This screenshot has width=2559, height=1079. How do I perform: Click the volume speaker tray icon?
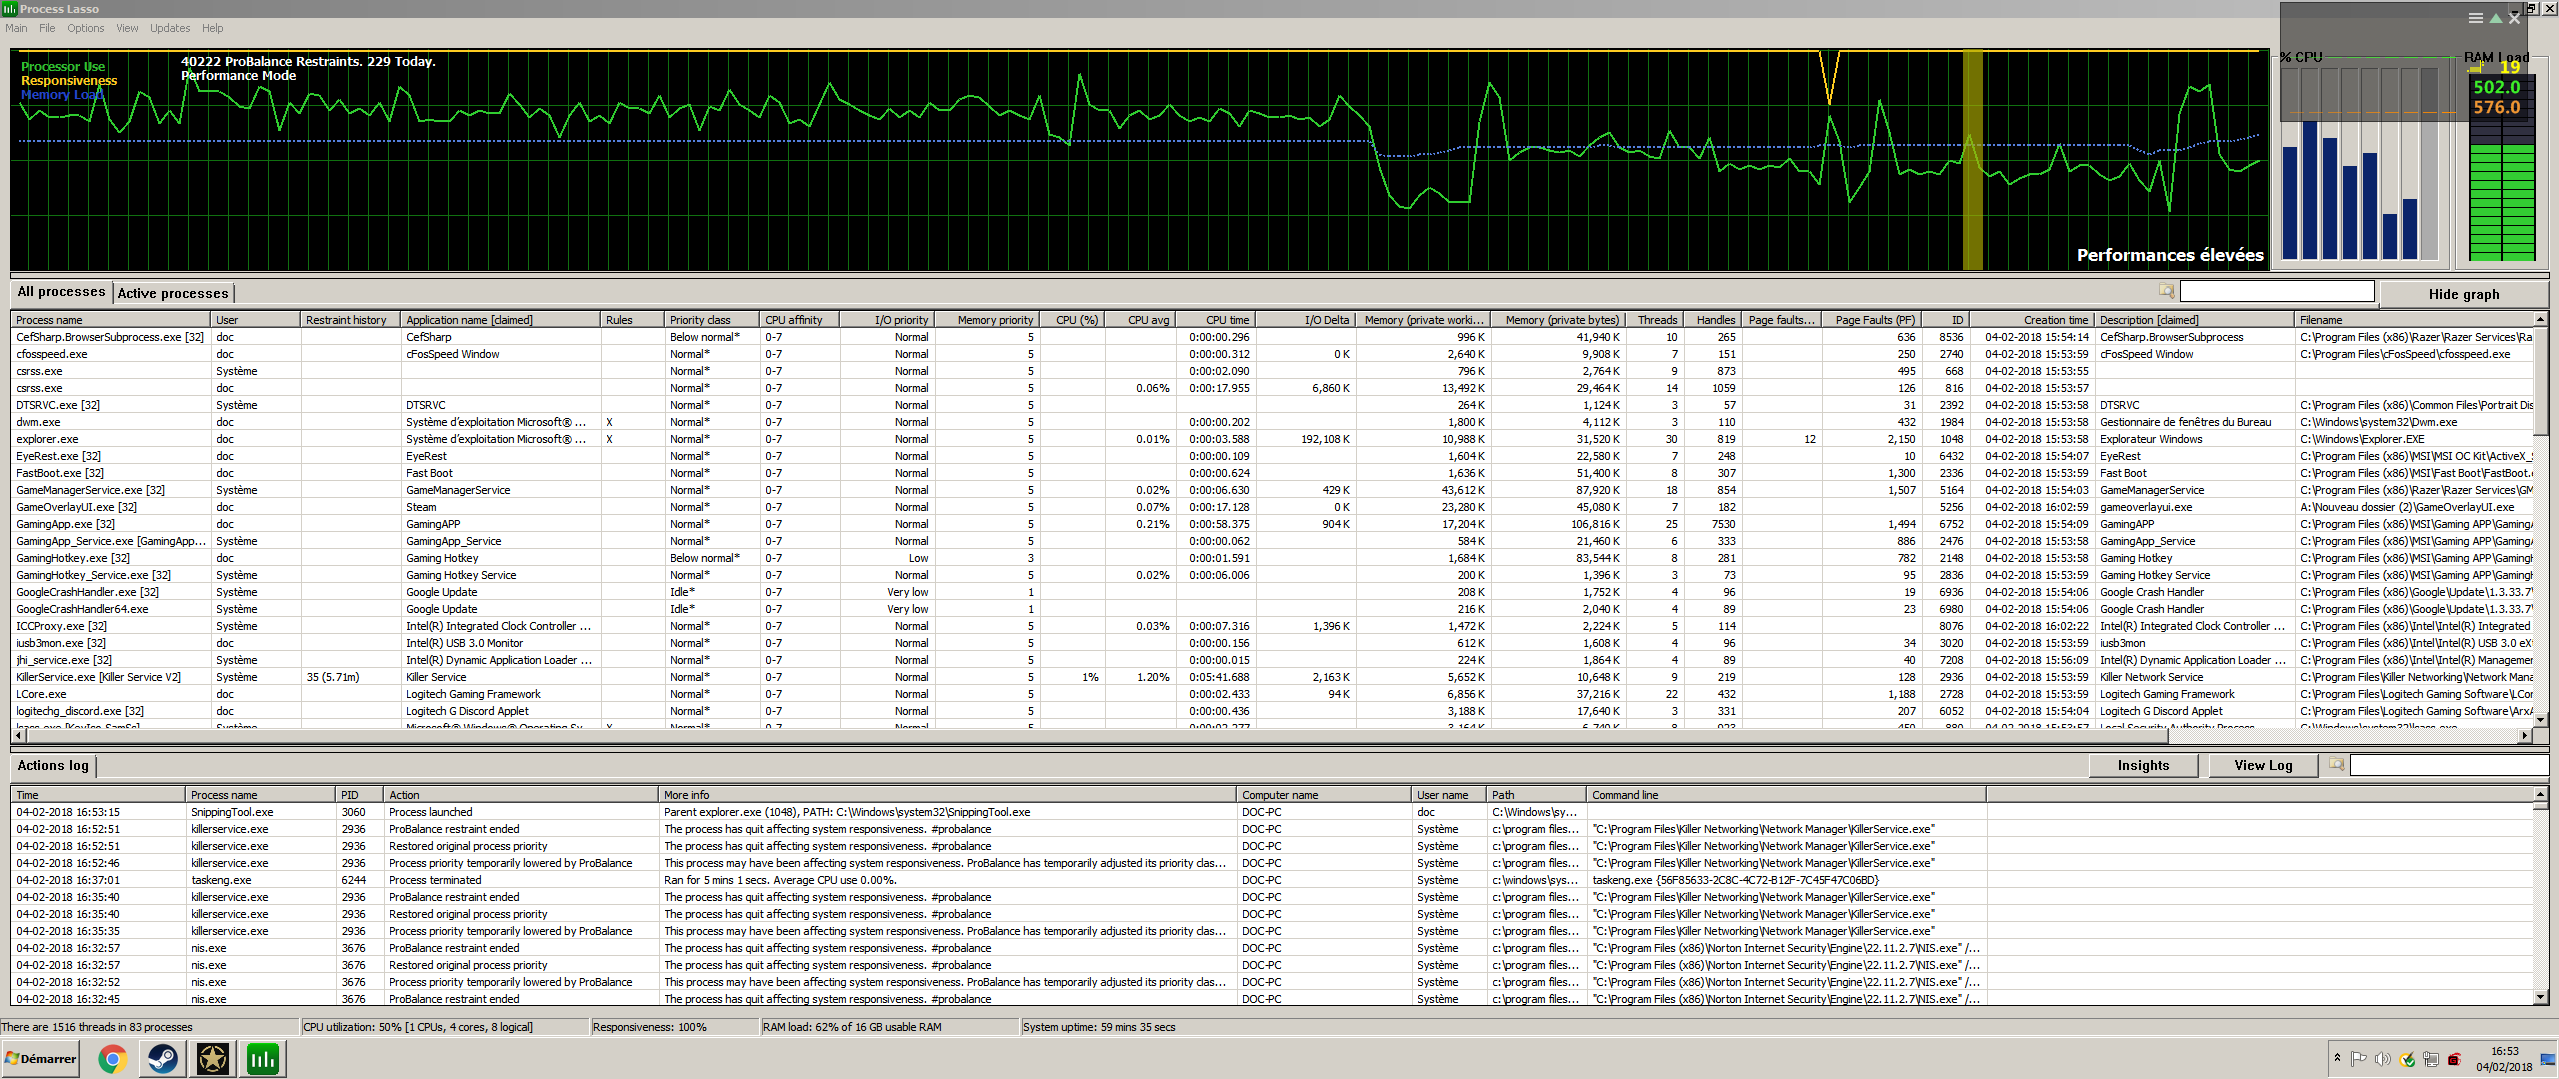point(2383,1059)
